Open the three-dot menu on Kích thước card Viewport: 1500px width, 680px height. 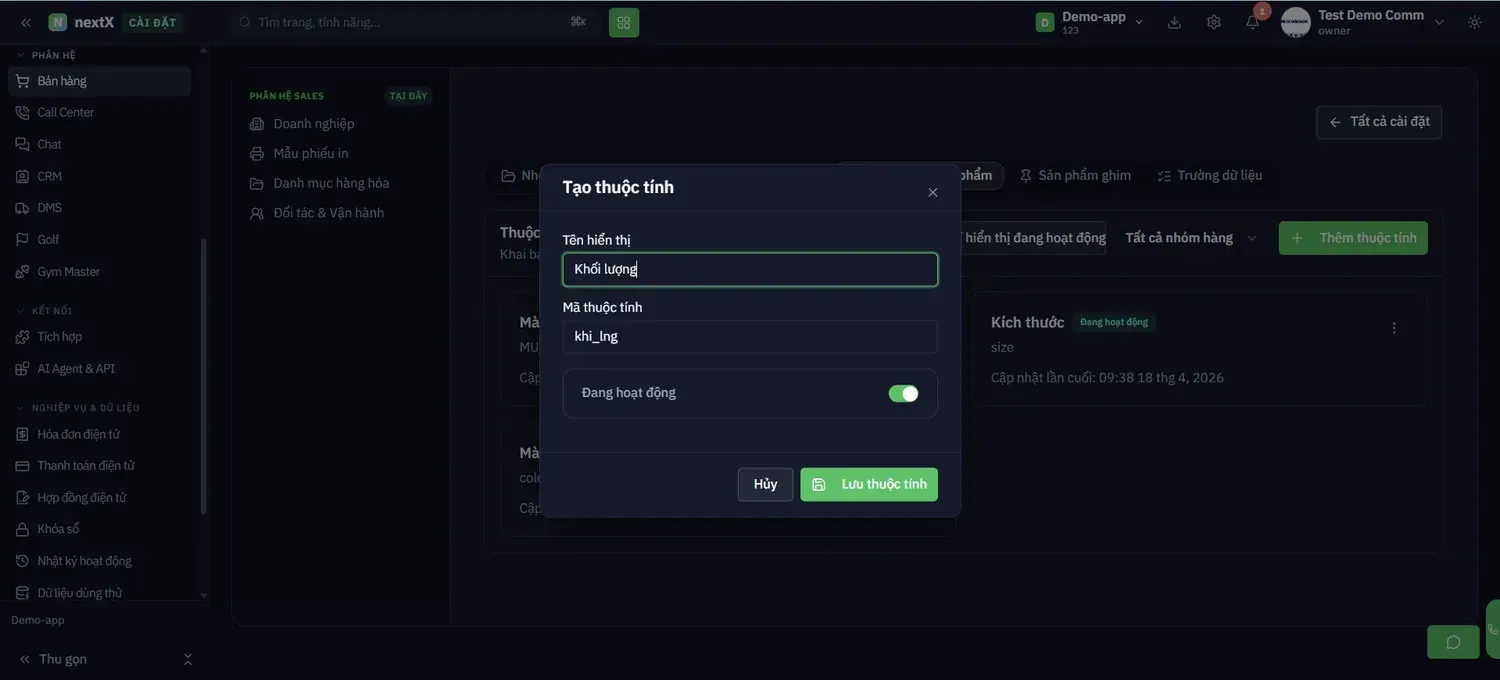pyautogui.click(x=1394, y=328)
